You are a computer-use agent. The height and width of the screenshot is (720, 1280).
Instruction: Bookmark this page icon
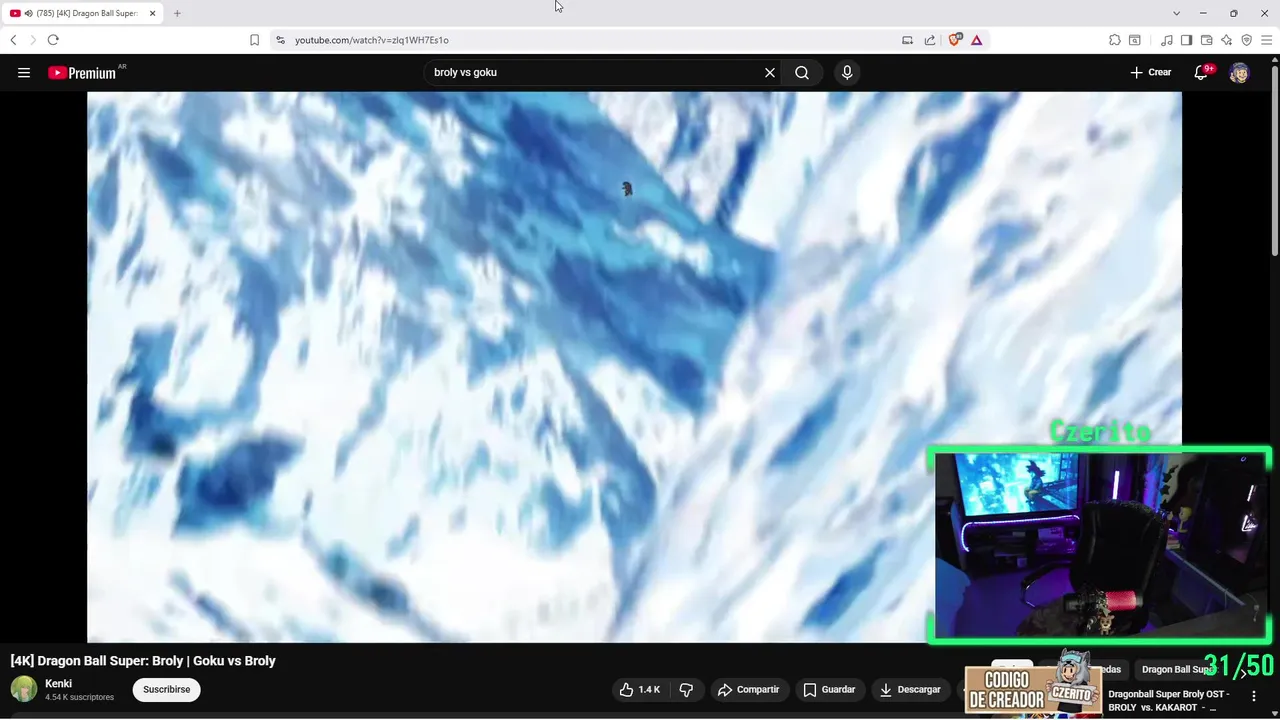pos(254,40)
